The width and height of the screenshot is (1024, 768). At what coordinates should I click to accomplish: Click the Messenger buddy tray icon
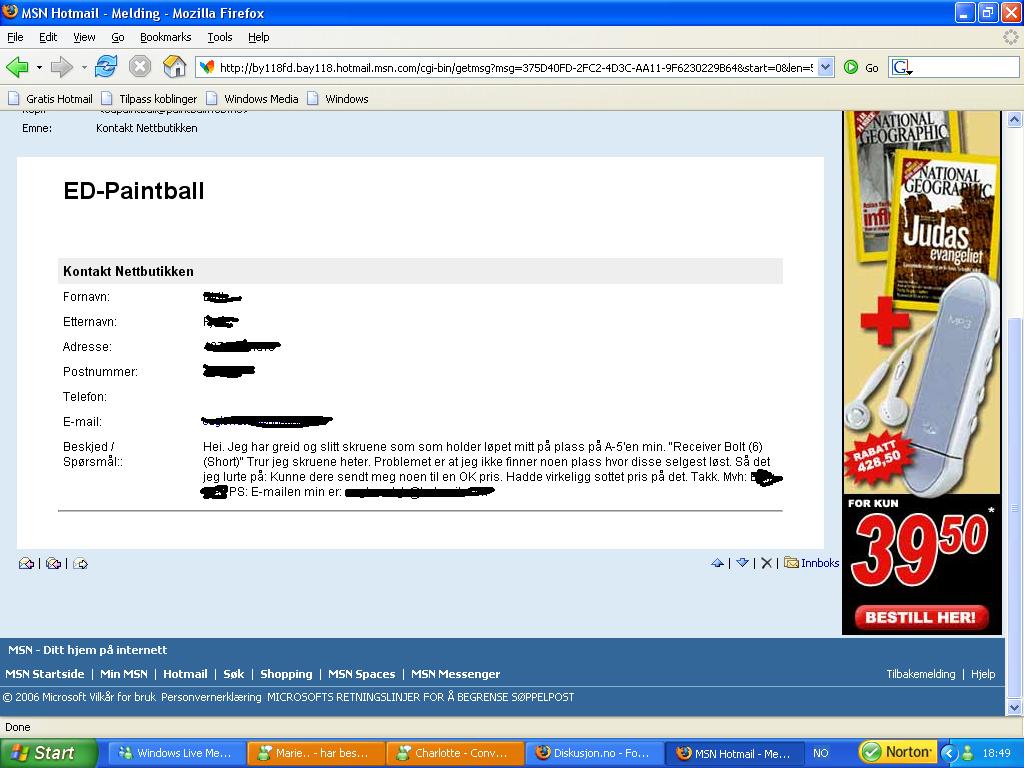[x=968, y=753]
